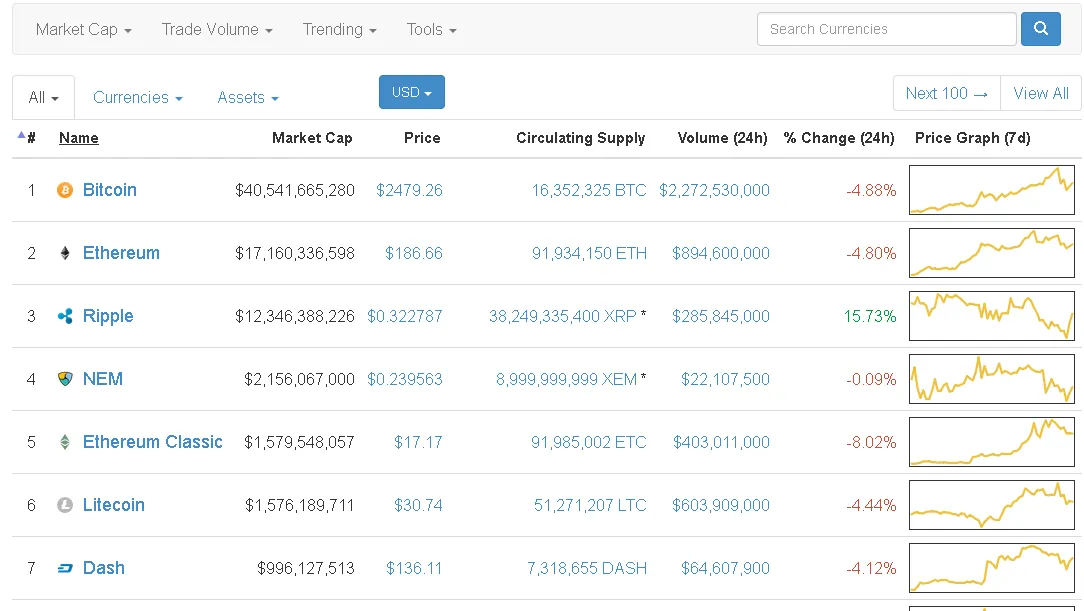Sort by Volume (24h) header
1084x611 pixels.
[x=722, y=138]
